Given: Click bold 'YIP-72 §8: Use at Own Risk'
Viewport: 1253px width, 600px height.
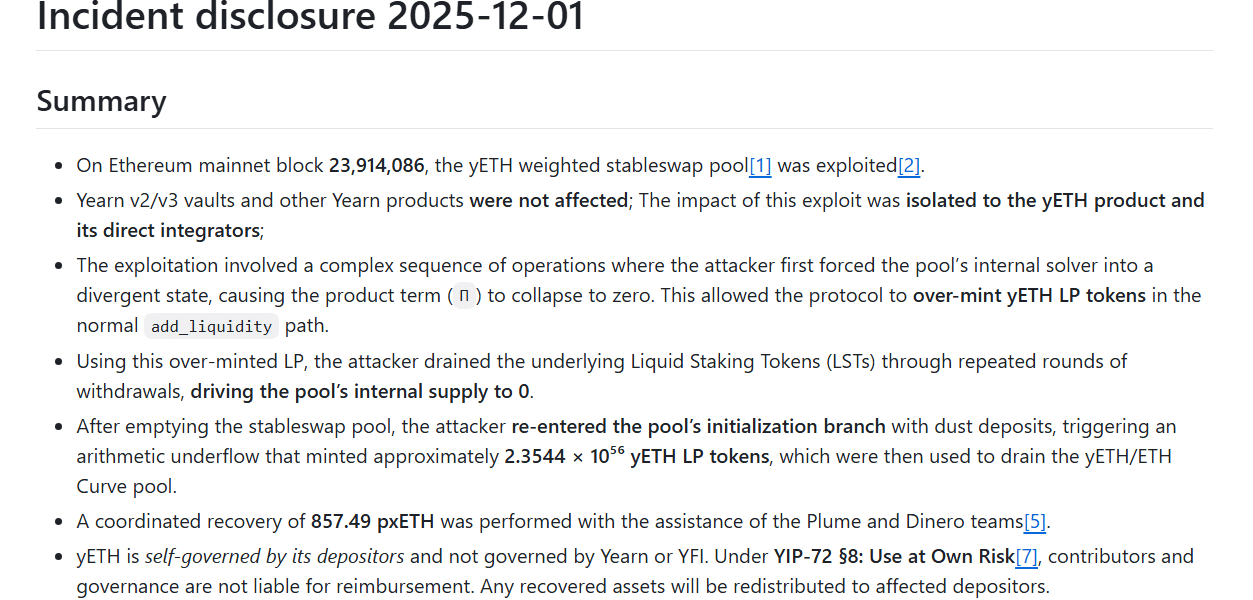Looking at the screenshot, I should click(893, 557).
